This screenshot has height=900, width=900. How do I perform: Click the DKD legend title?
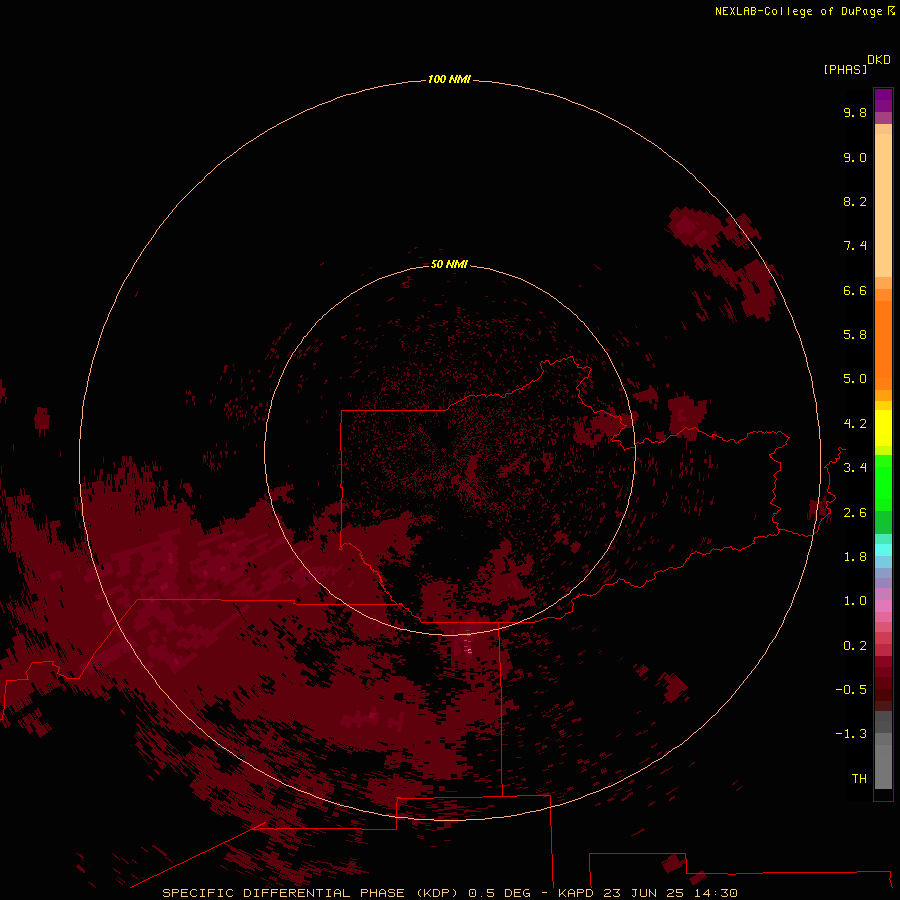pyautogui.click(x=878, y=60)
